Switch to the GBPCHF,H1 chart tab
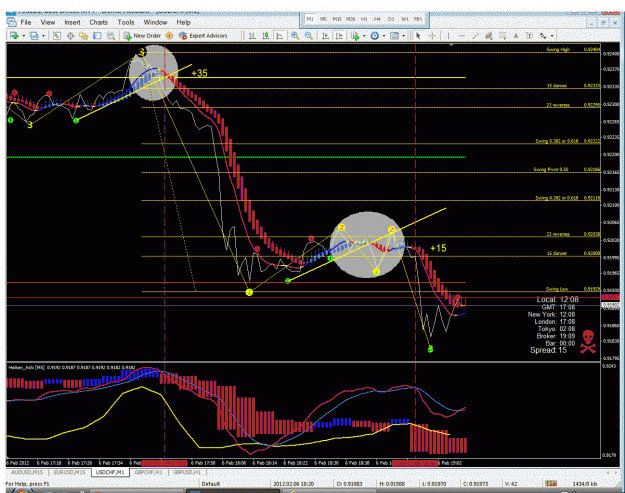This screenshot has width=625, height=493. click(x=148, y=472)
